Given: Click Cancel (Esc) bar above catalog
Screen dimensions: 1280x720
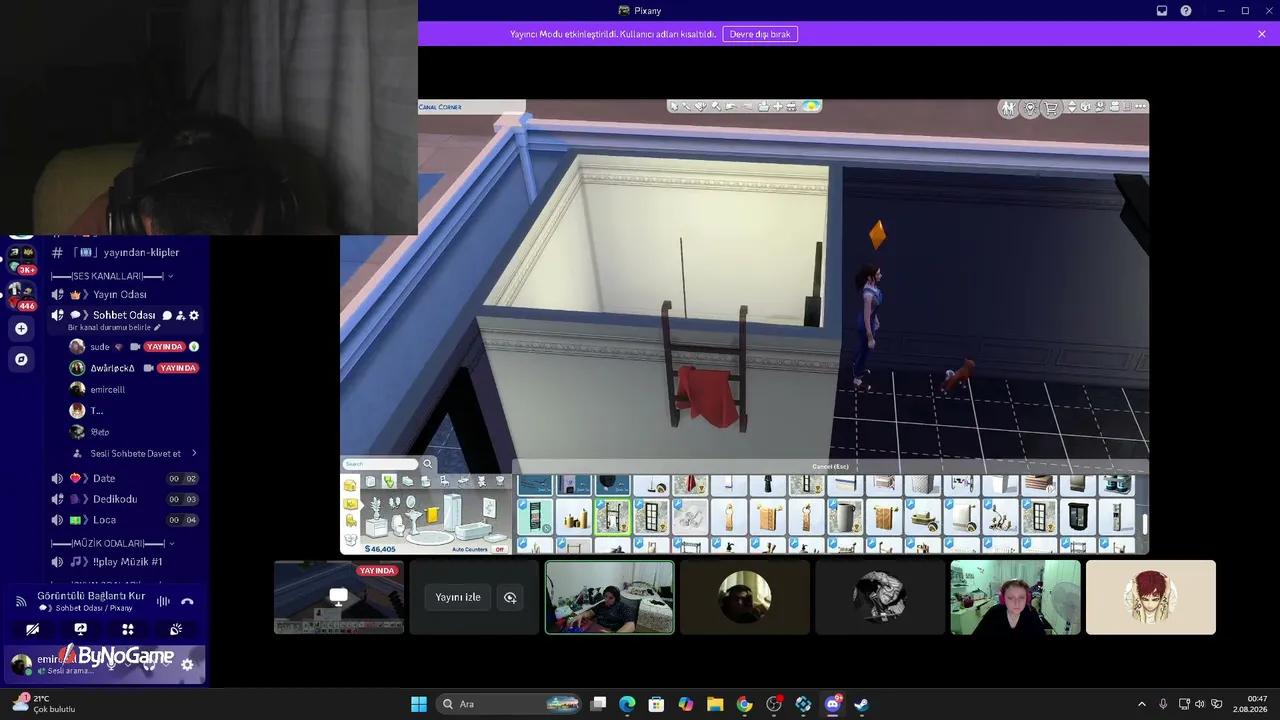Looking at the screenshot, I should 830,466.
